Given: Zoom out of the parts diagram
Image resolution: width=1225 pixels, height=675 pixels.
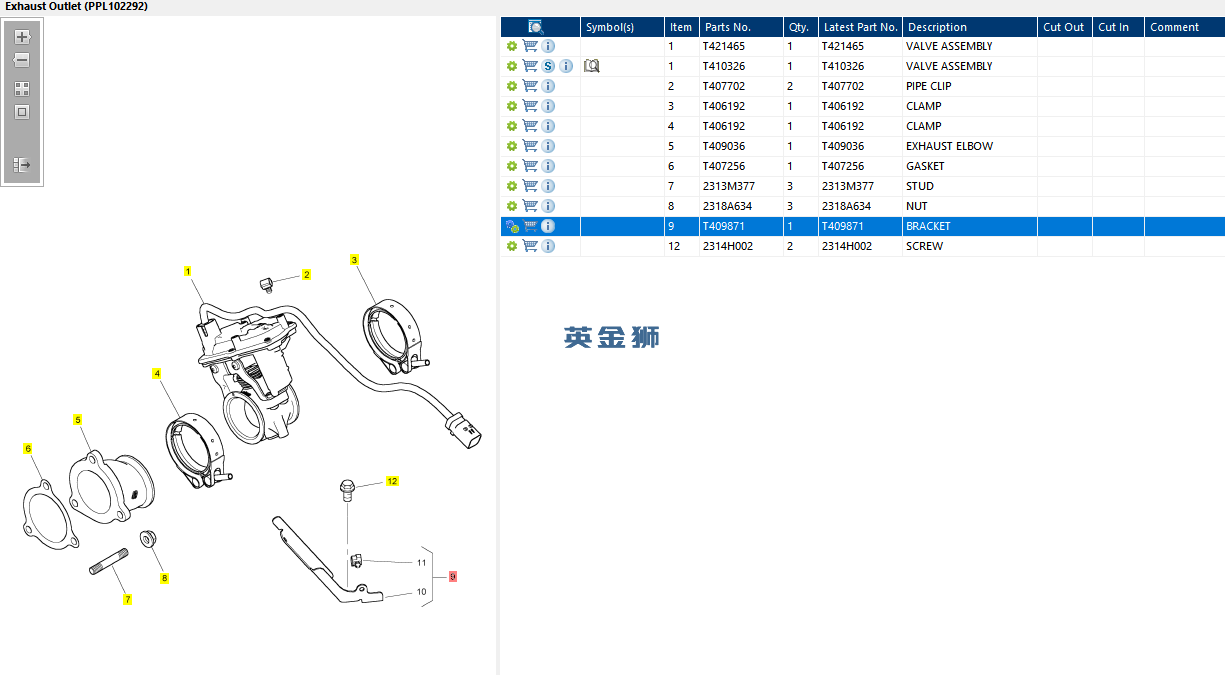Looking at the screenshot, I should point(22,61).
